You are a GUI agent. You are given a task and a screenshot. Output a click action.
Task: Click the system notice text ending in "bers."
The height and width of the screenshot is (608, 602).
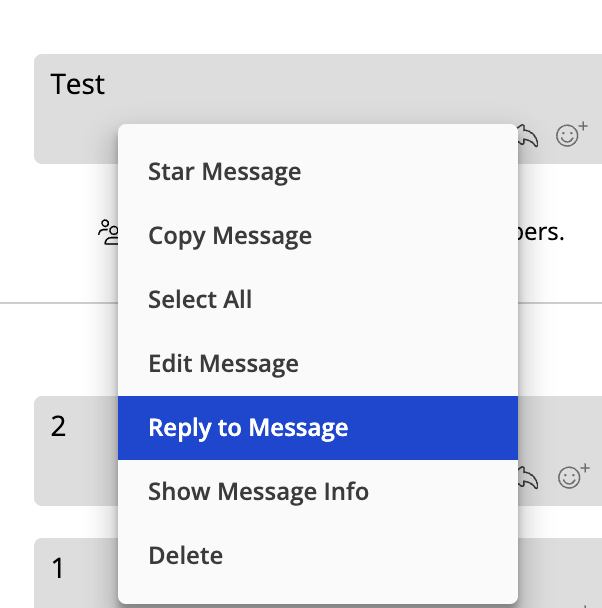pos(541,232)
